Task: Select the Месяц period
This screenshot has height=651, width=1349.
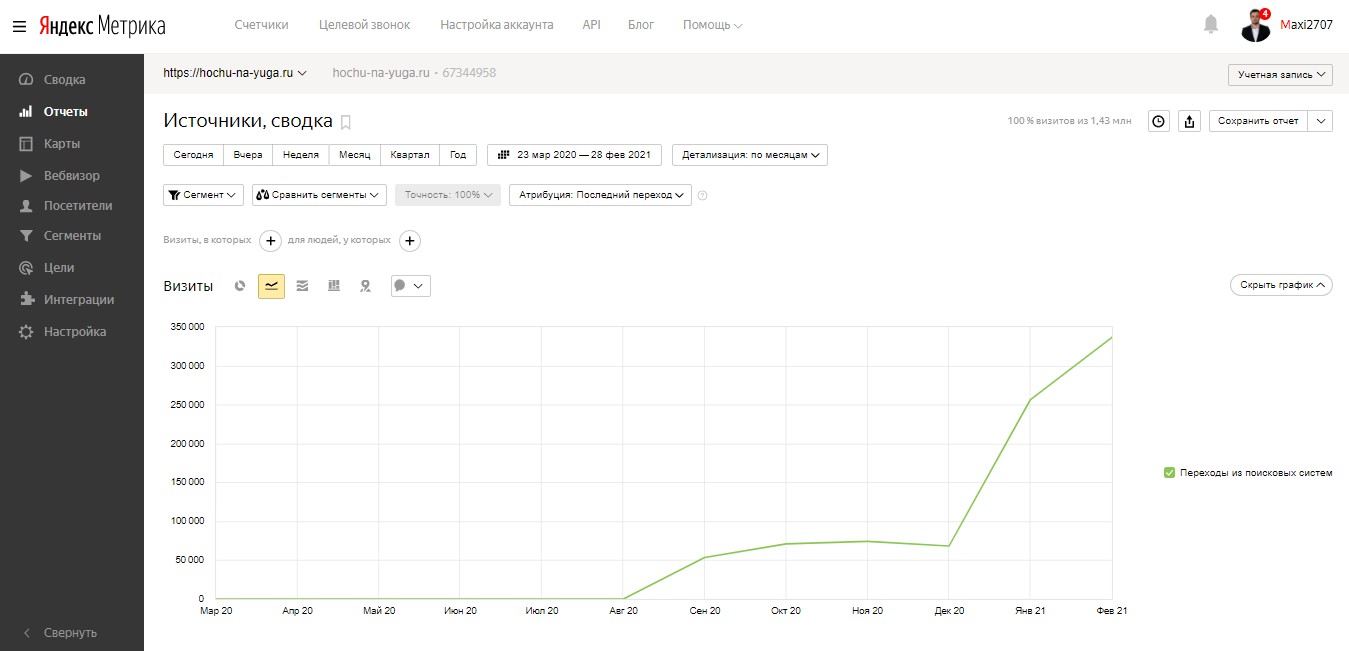Action: coord(354,155)
